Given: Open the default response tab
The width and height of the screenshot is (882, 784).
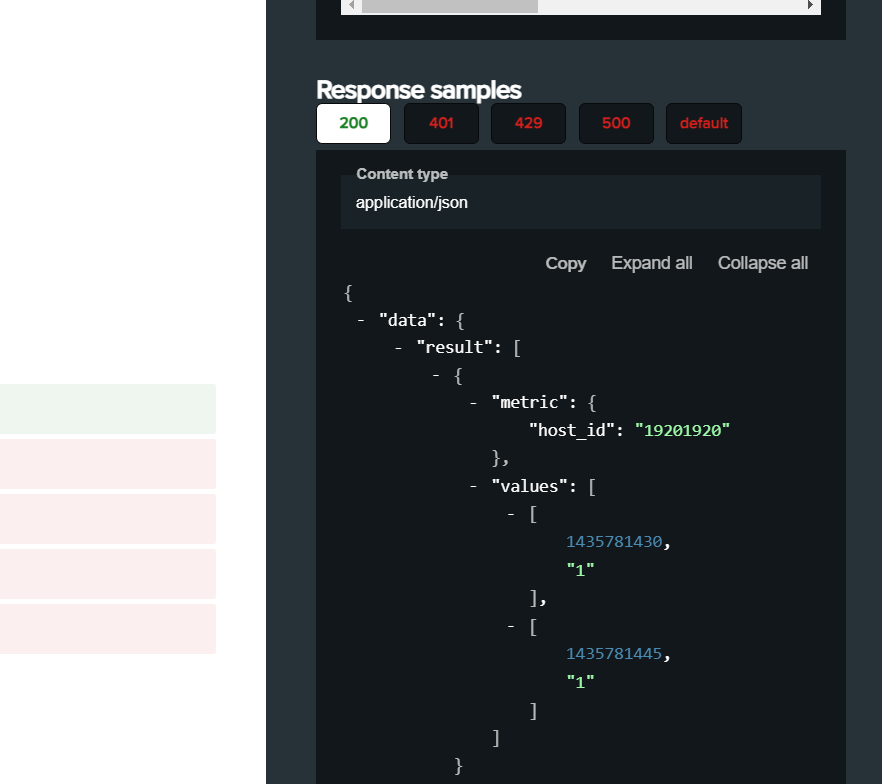Looking at the screenshot, I should pyautogui.click(x=703, y=123).
